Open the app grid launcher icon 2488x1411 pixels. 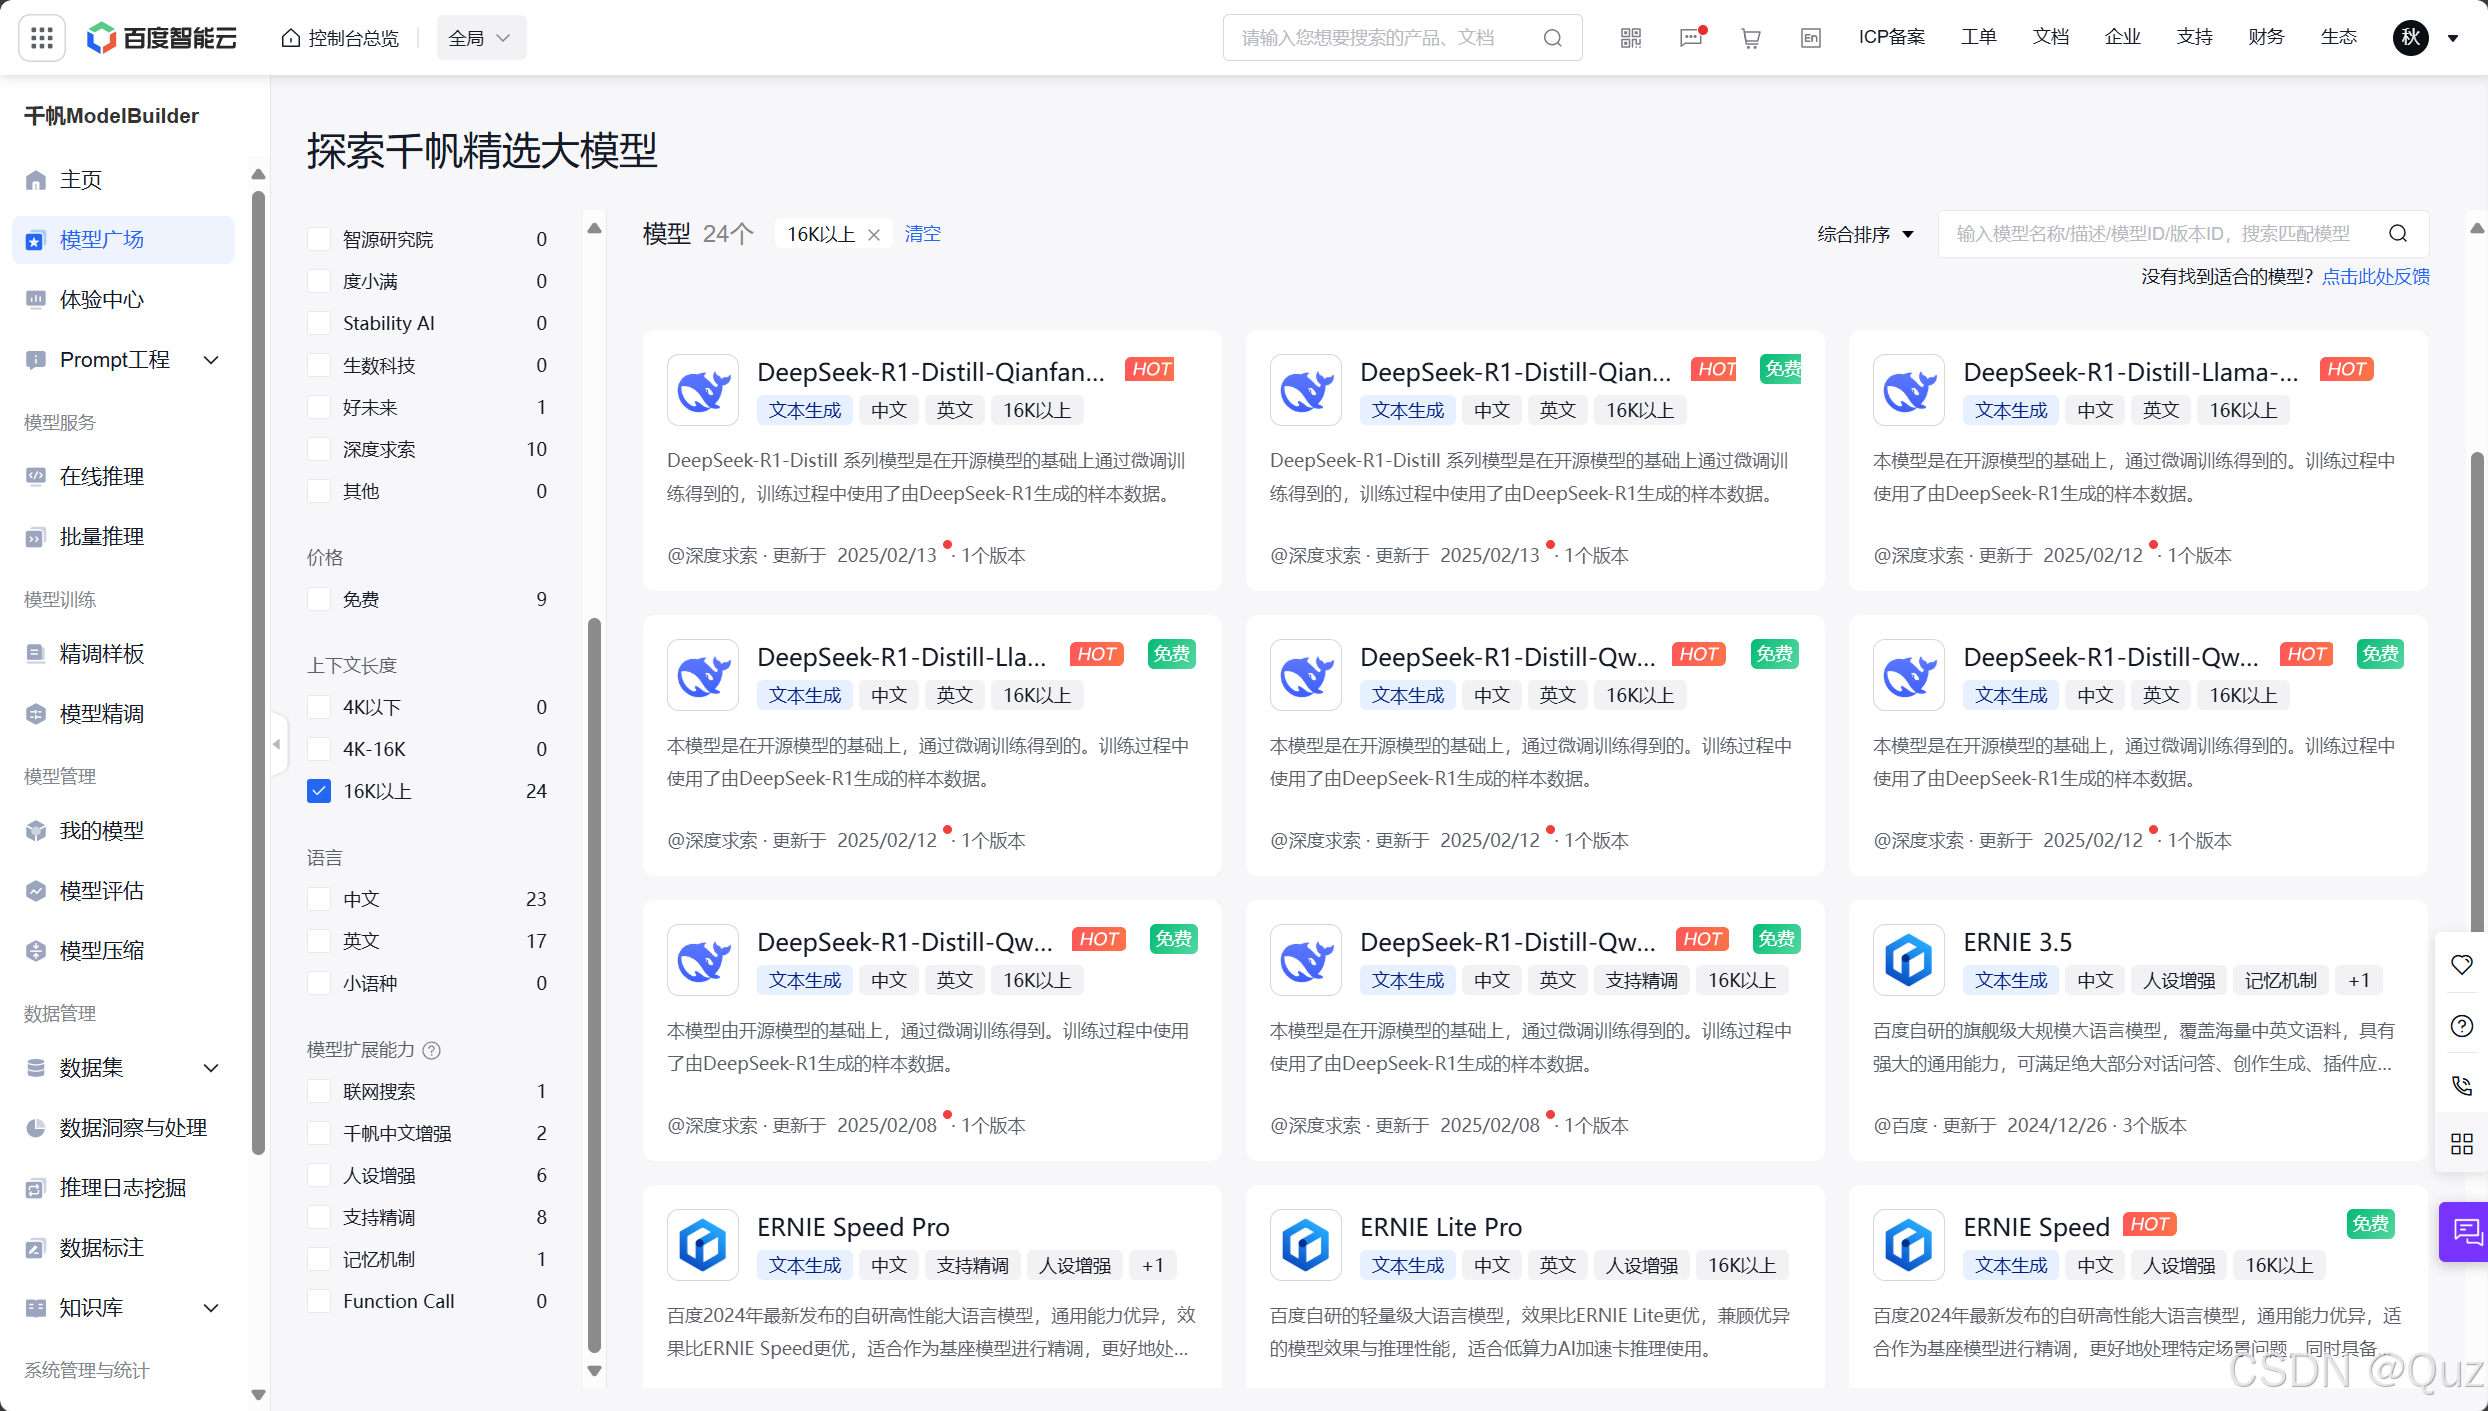tap(42, 38)
